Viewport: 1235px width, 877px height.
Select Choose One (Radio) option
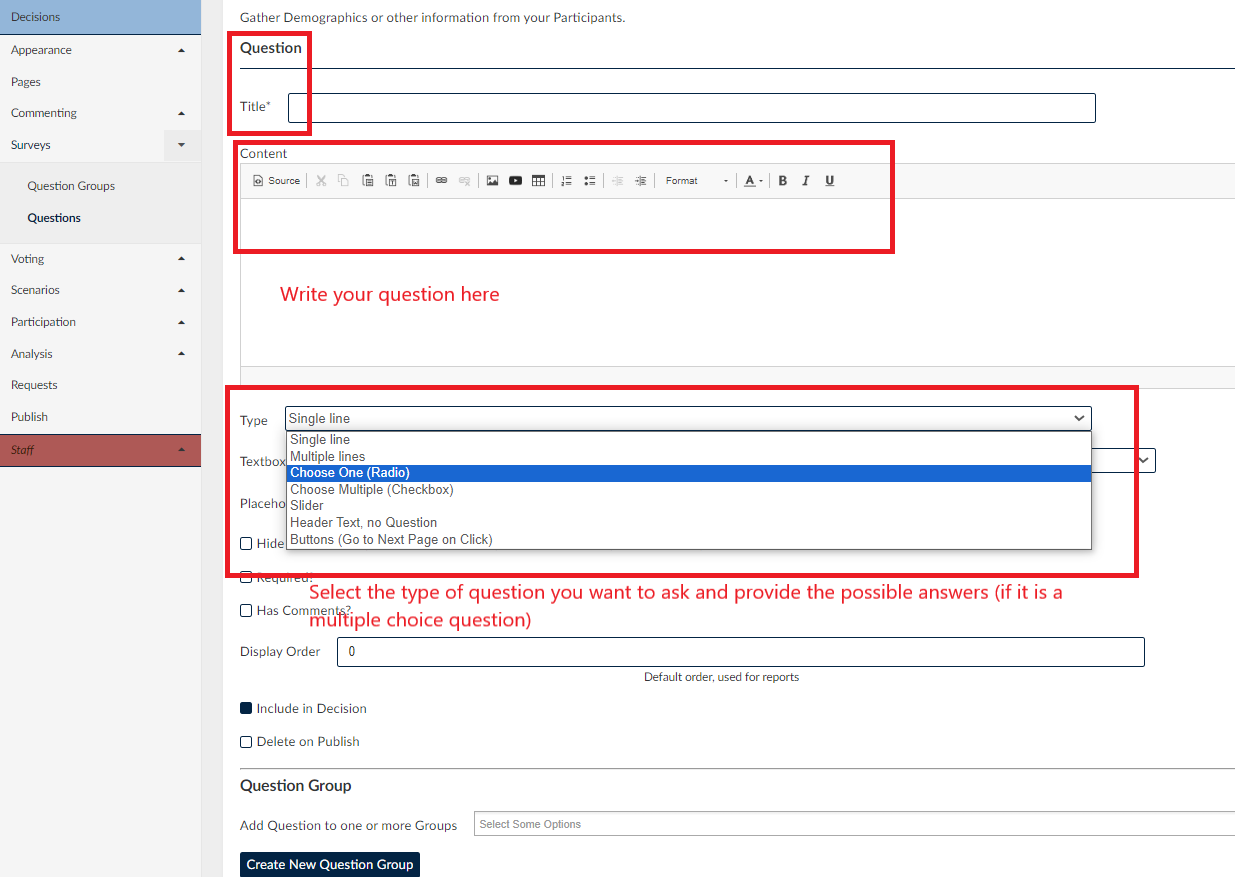[688, 473]
